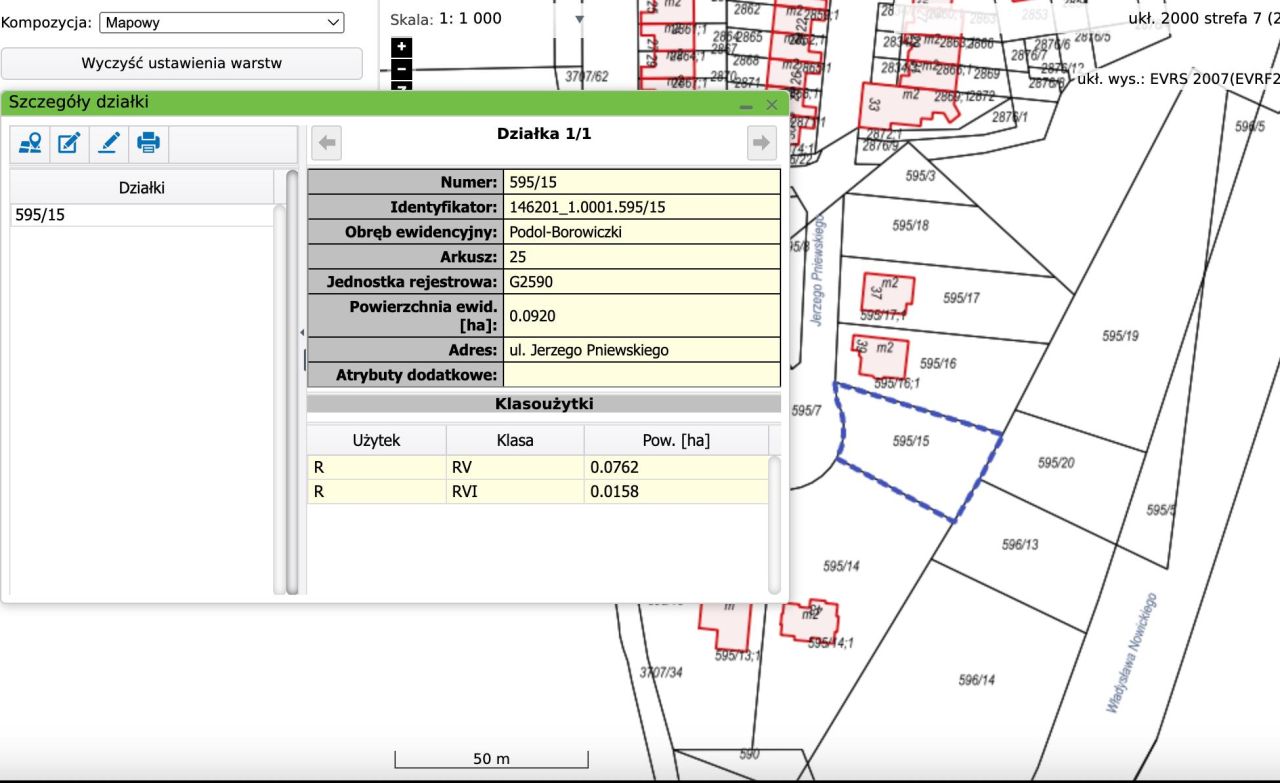Sort by Użytek column header

tap(376, 440)
